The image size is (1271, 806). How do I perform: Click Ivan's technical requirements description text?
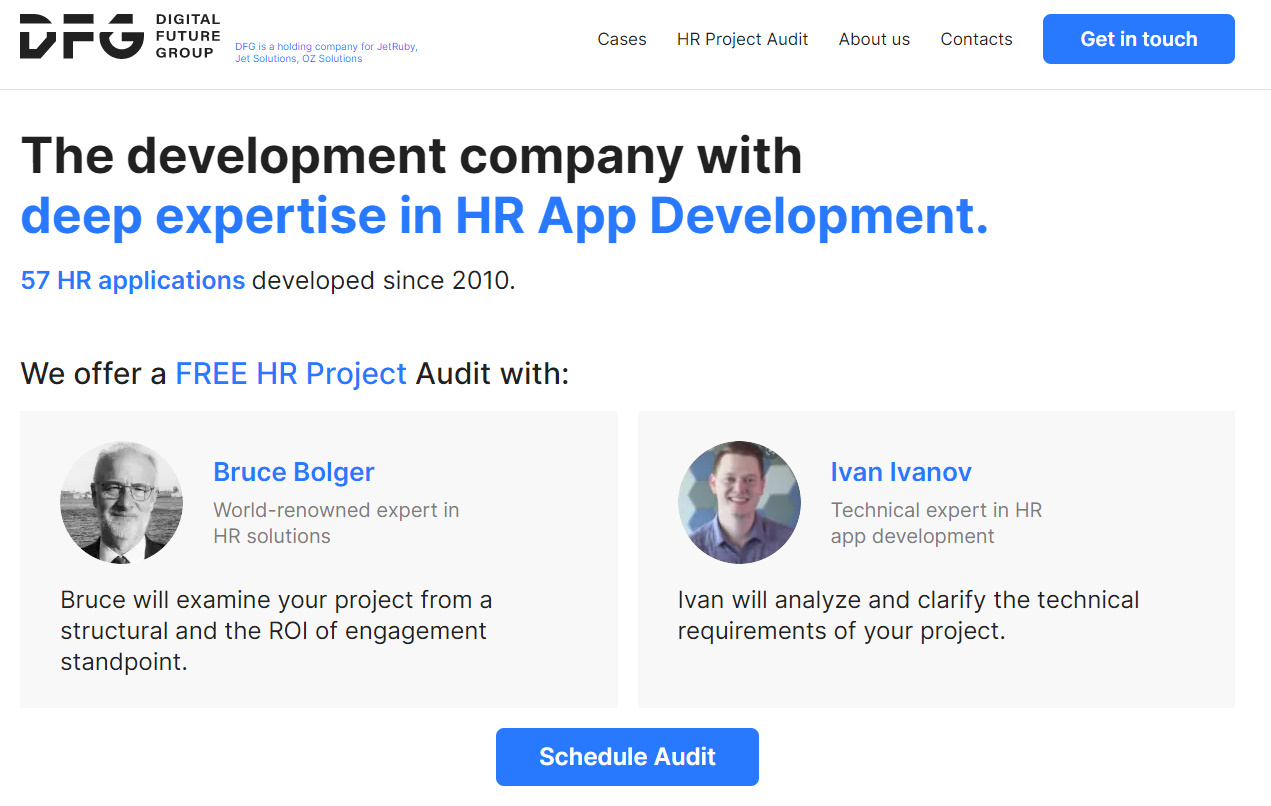(x=908, y=616)
